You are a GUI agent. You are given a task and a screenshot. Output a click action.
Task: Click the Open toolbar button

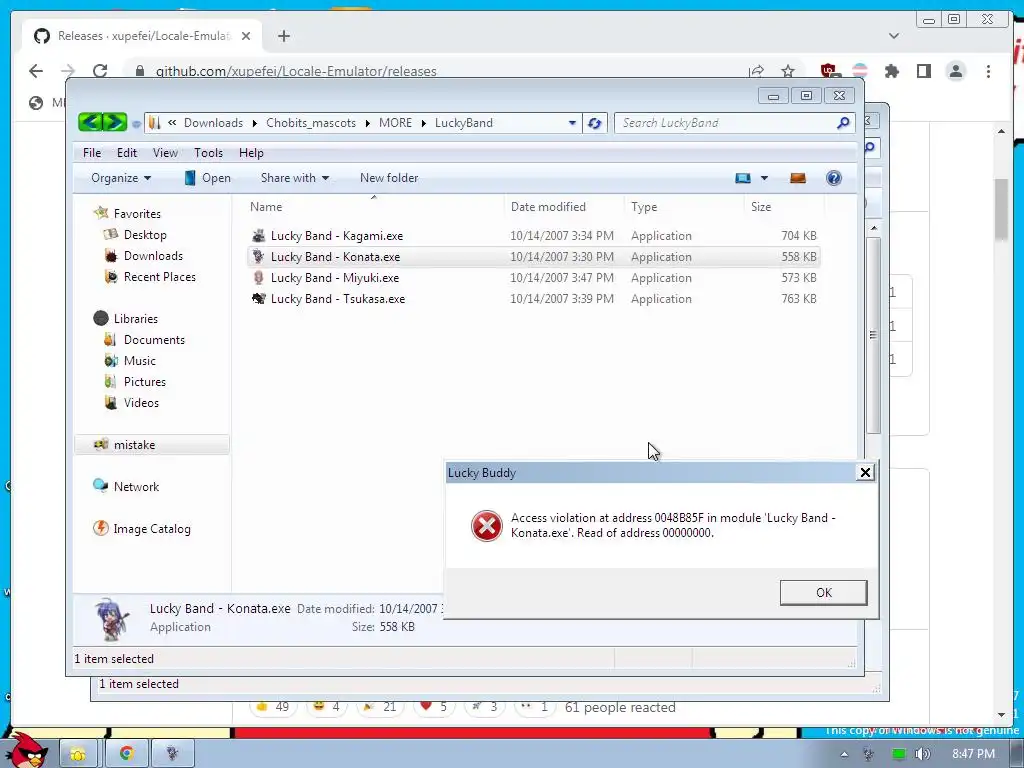208,178
